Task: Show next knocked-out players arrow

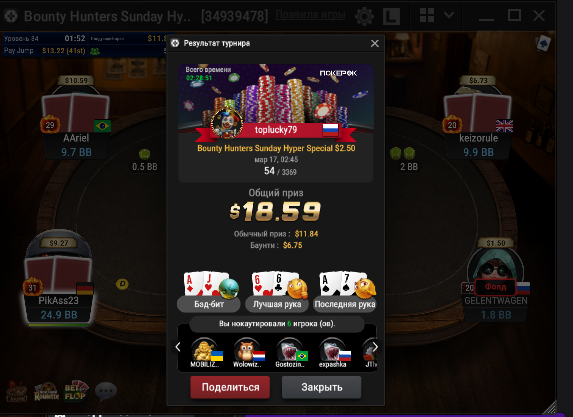Action: point(375,347)
